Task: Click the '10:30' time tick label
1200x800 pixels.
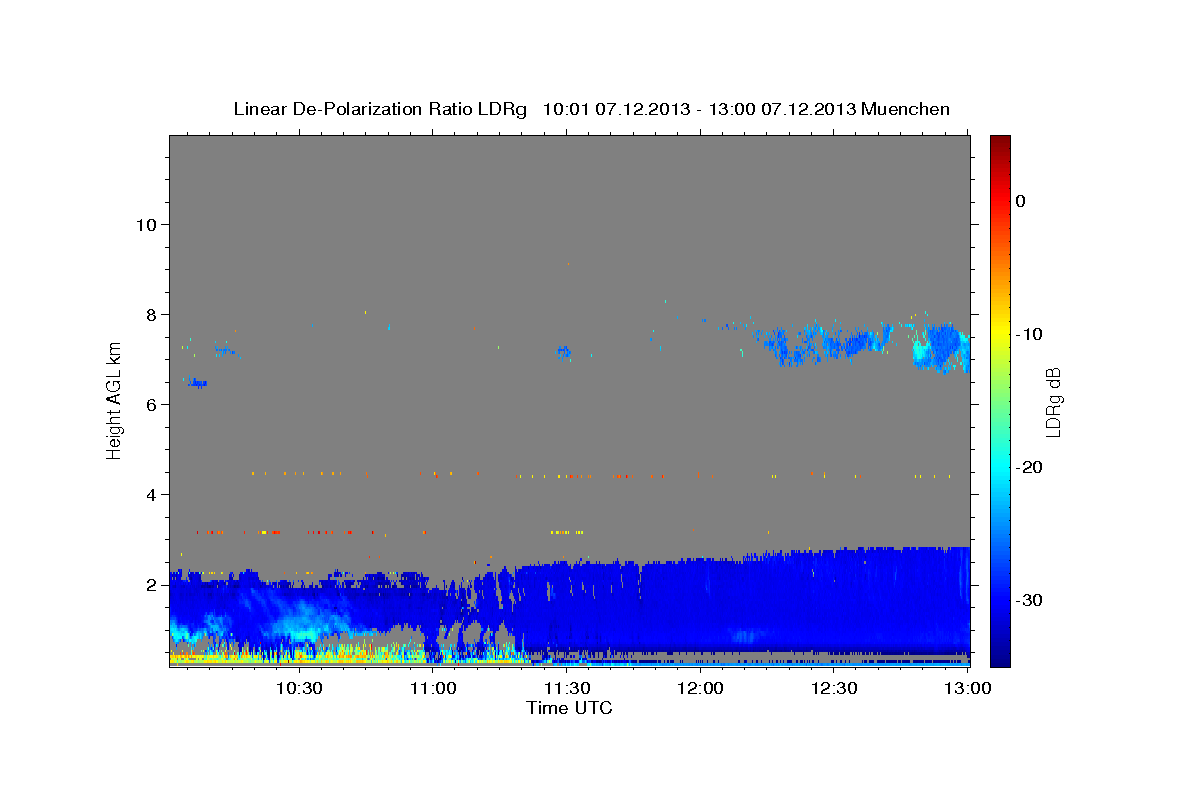Action: click(x=298, y=688)
